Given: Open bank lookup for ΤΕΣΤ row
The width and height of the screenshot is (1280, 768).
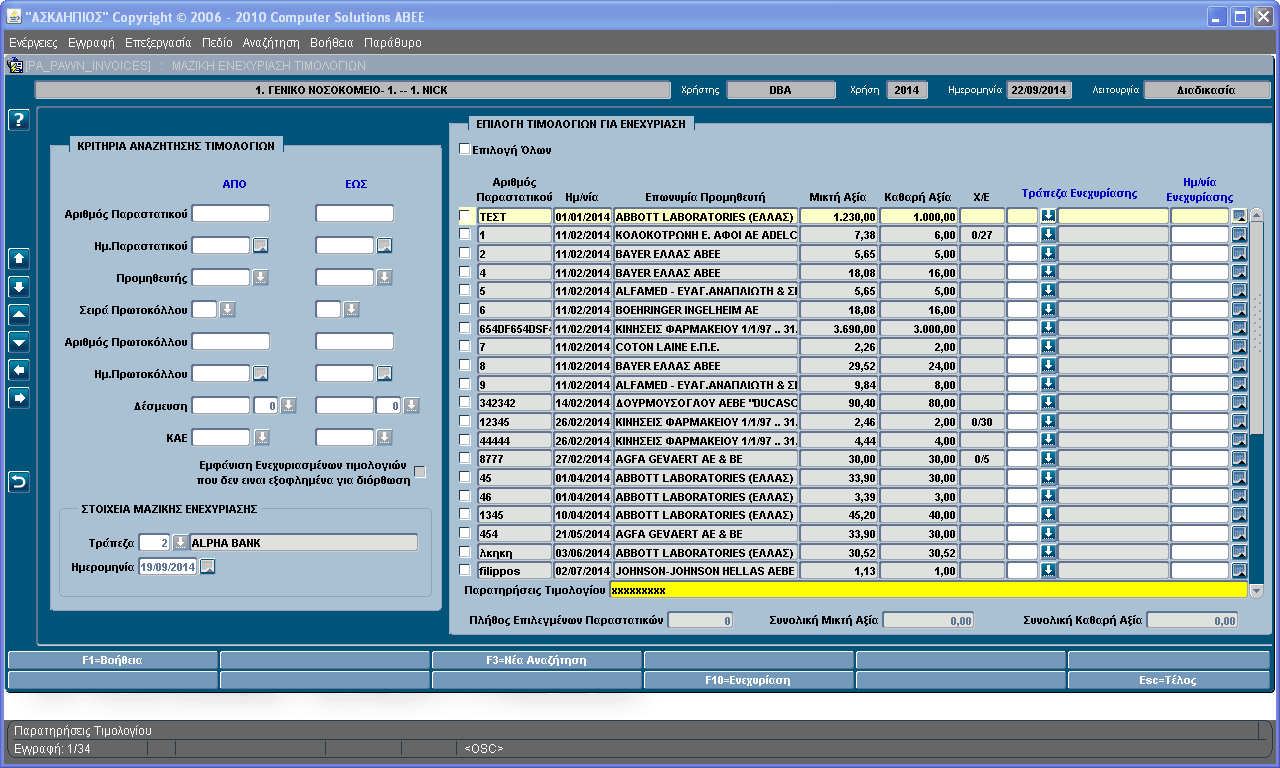Looking at the screenshot, I should (1048, 216).
